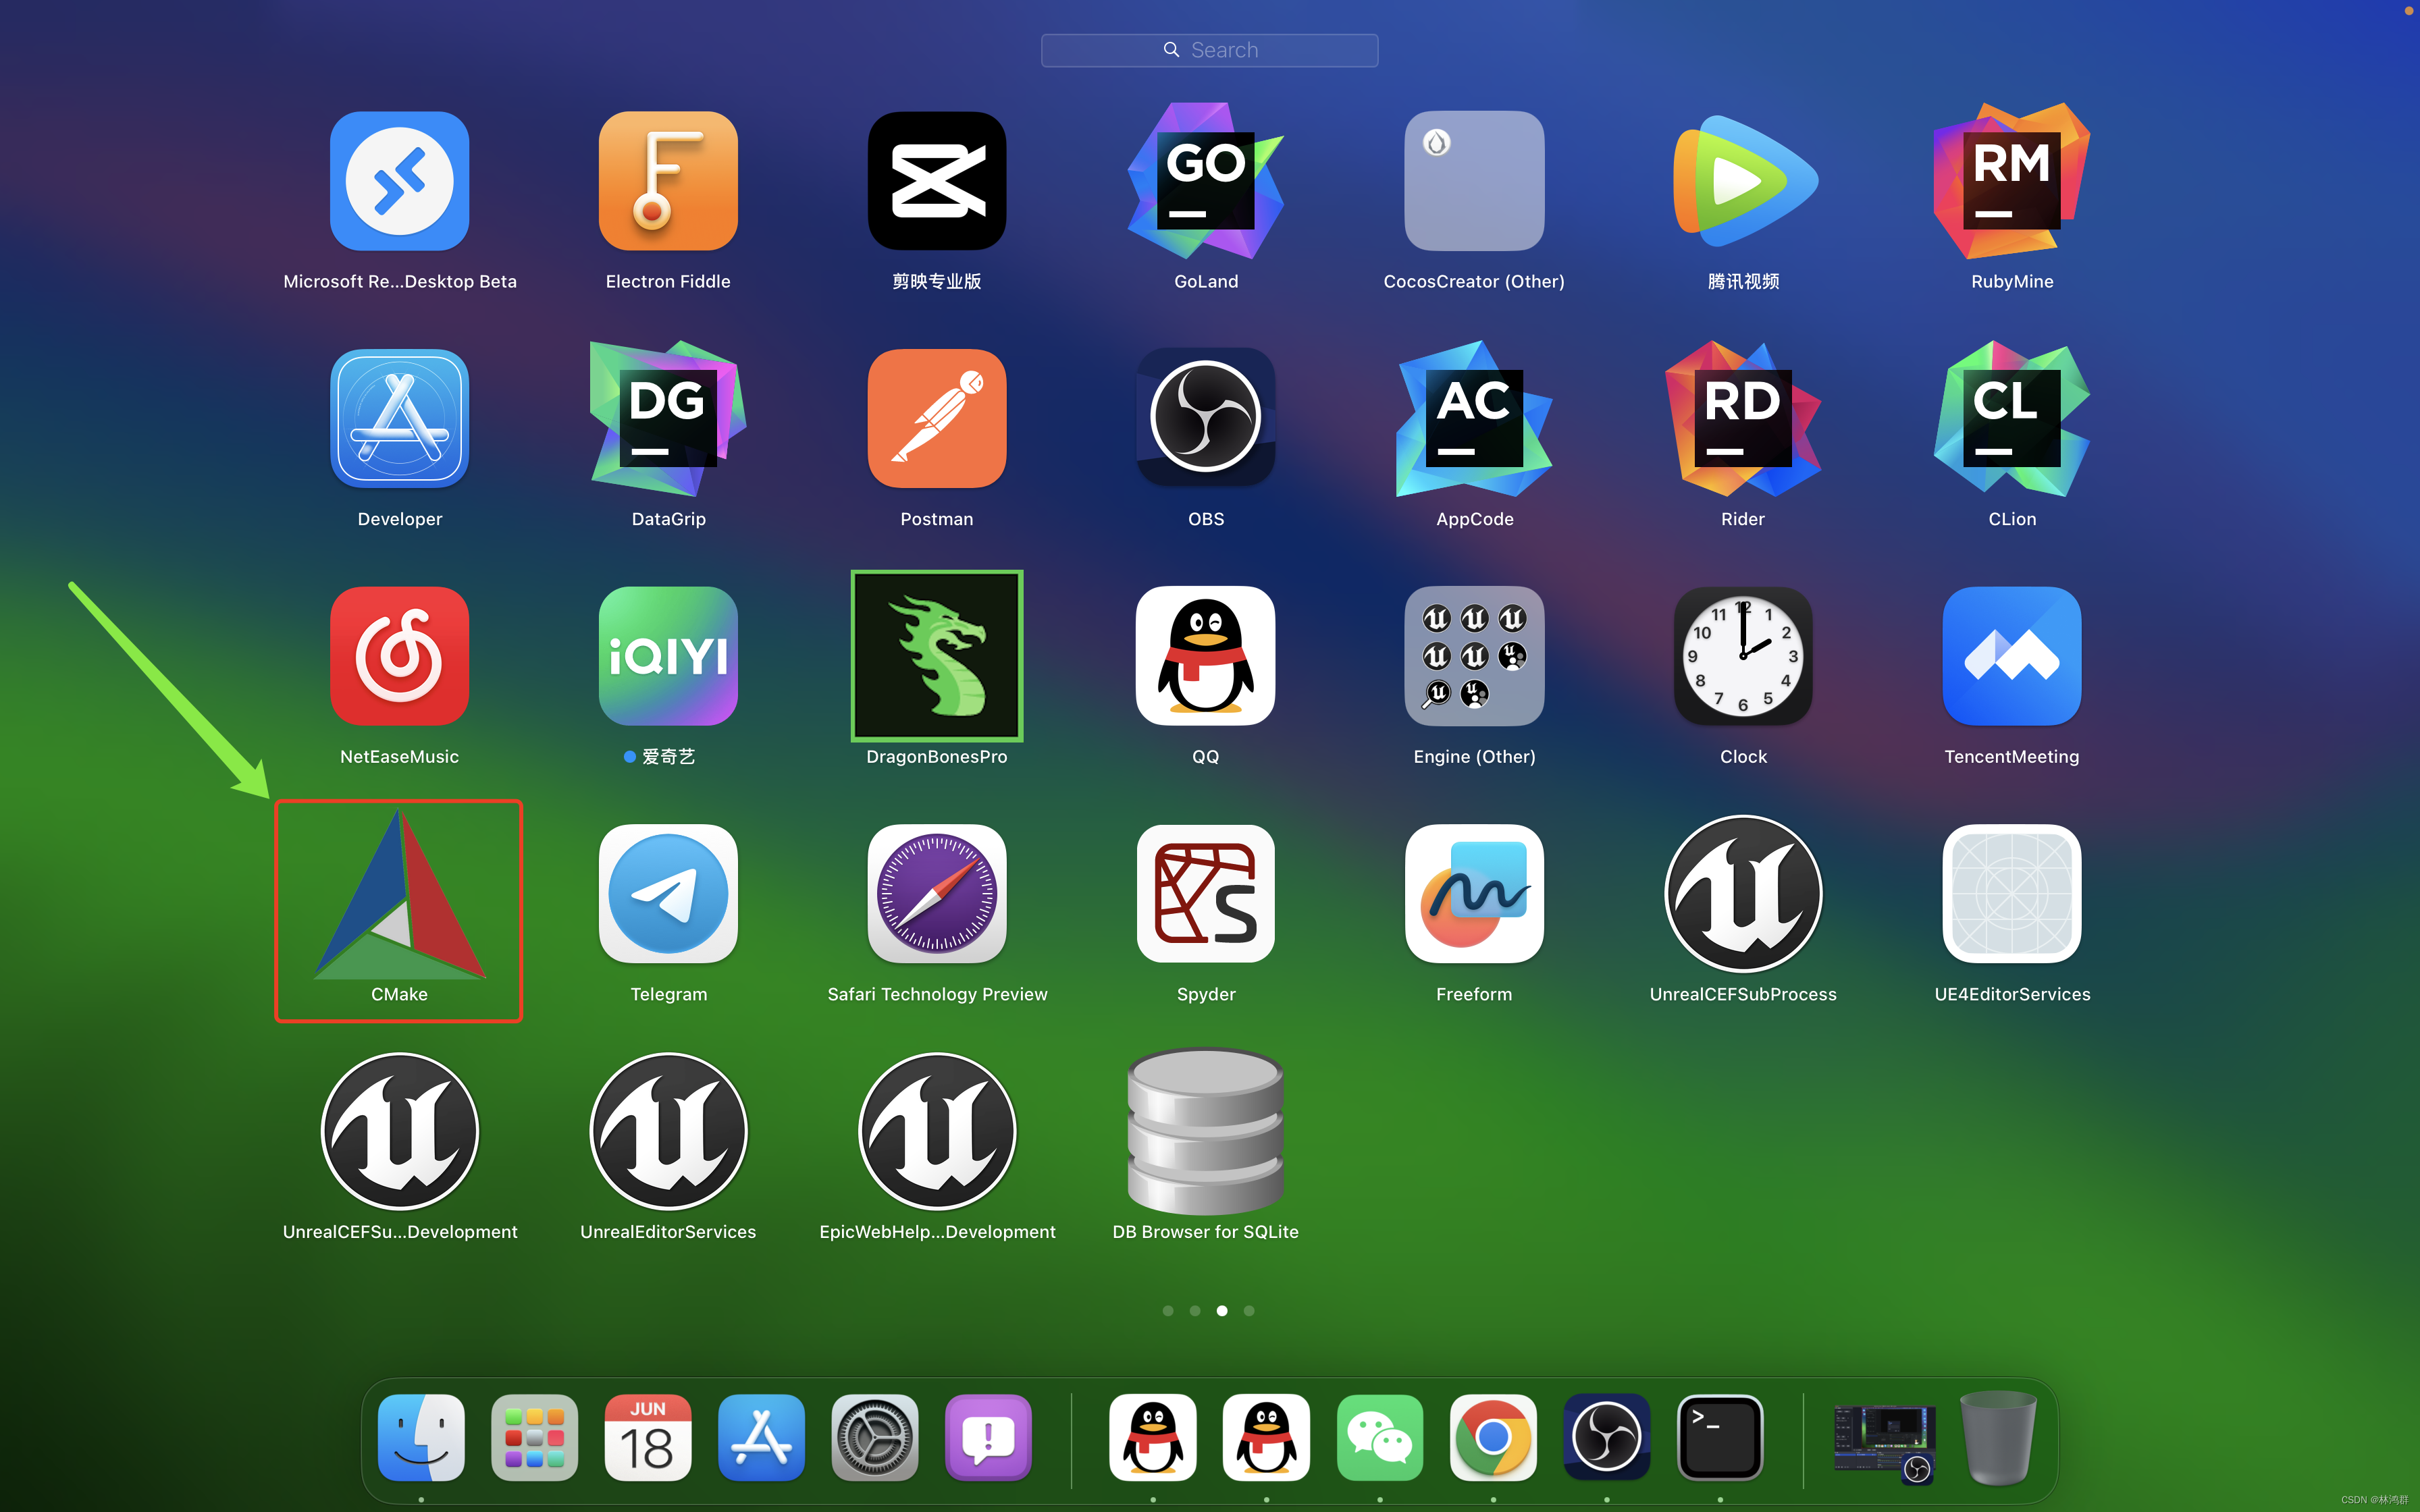Screen dimensions: 2420x1512
Task: Open the CocosCreator (Other) folder
Action: pos(1474,181)
